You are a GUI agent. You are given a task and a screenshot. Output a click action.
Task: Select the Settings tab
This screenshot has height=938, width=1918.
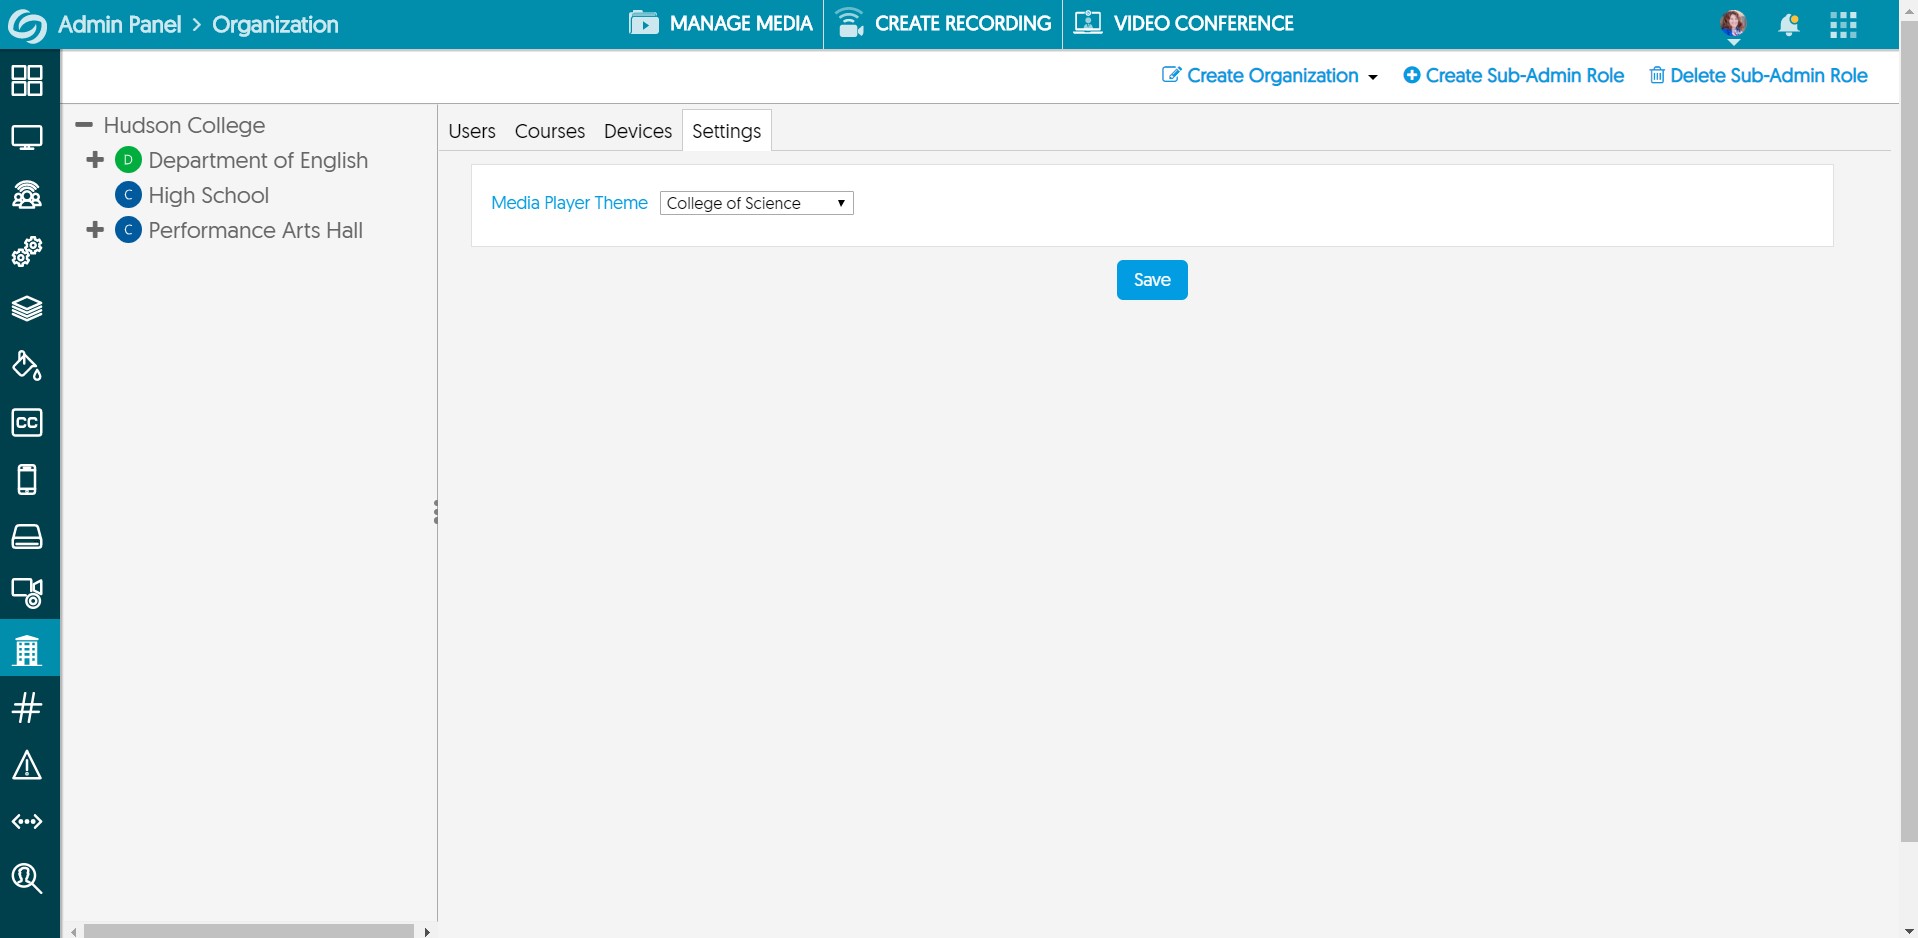(727, 131)
